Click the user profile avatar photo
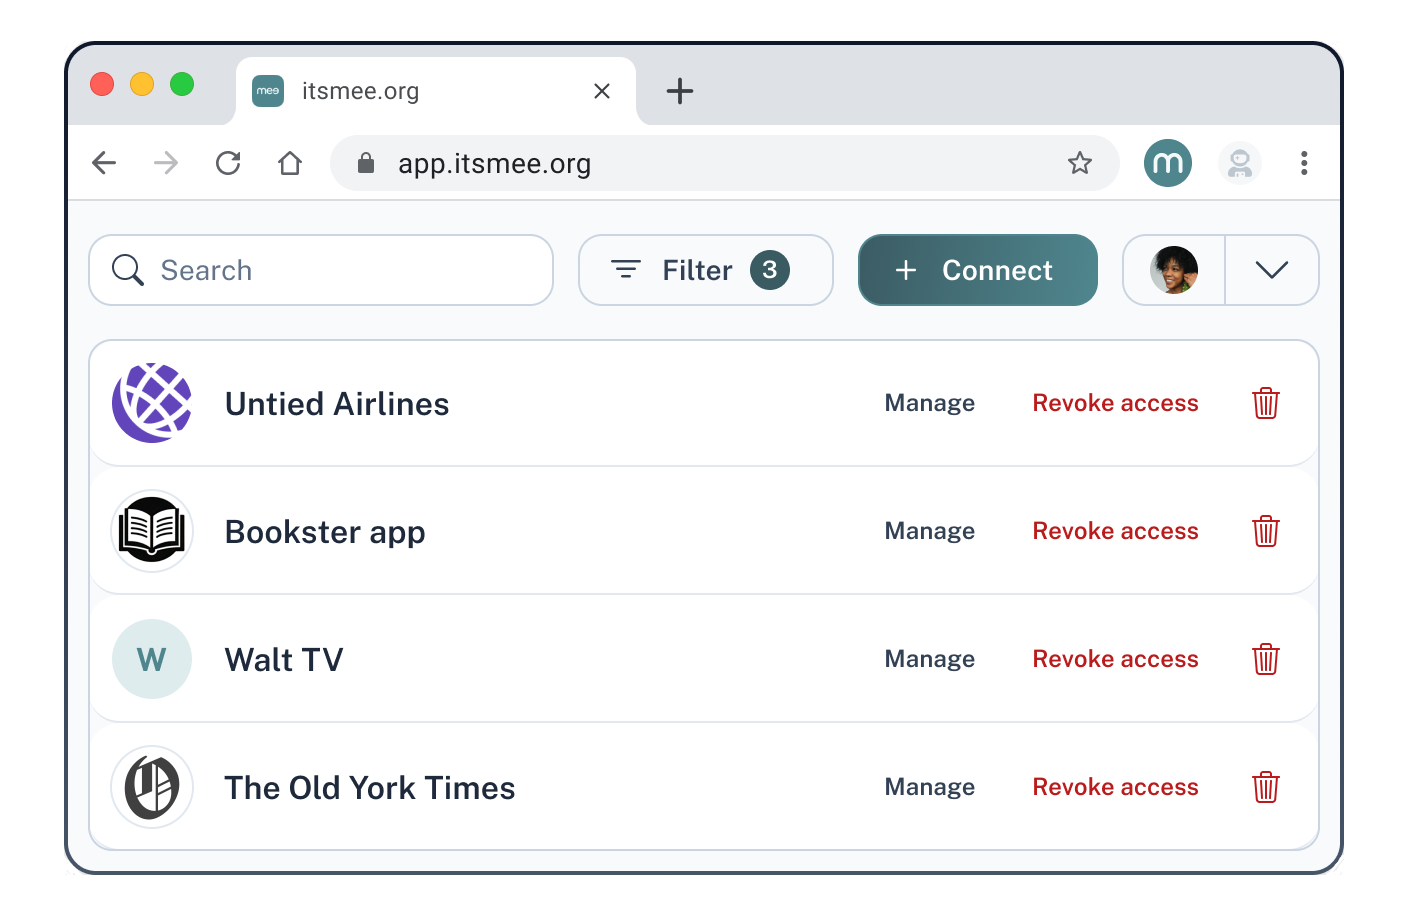Screen dimensions: 1408x917 click(x=1174, y=270)
